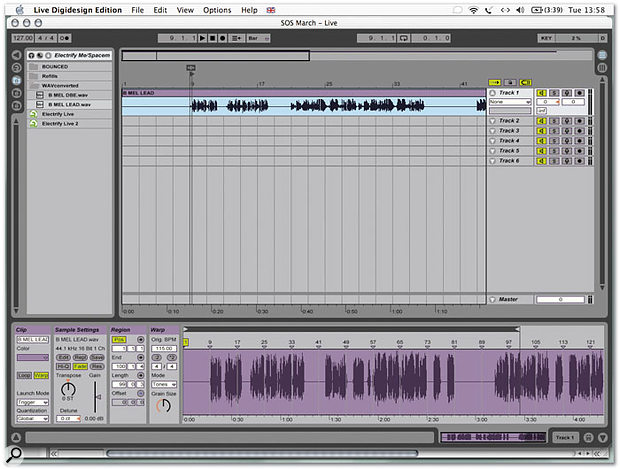Viewport: 620px width, 469px height.
Task: Click the Arrangement view selector icon
Action: click(602, 55)
